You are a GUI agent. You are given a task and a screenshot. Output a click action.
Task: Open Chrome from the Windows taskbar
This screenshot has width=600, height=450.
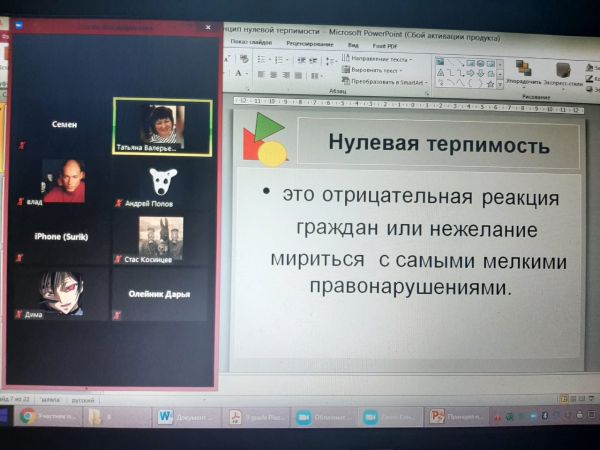[27, 416]
